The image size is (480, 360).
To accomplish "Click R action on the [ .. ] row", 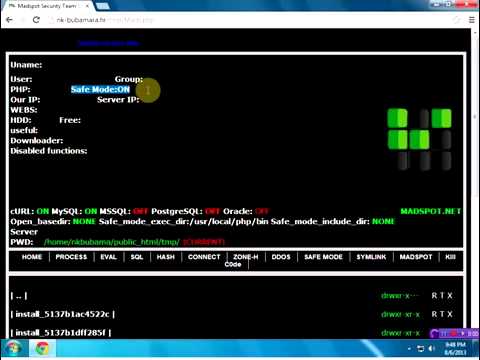I will click(434, 296).
